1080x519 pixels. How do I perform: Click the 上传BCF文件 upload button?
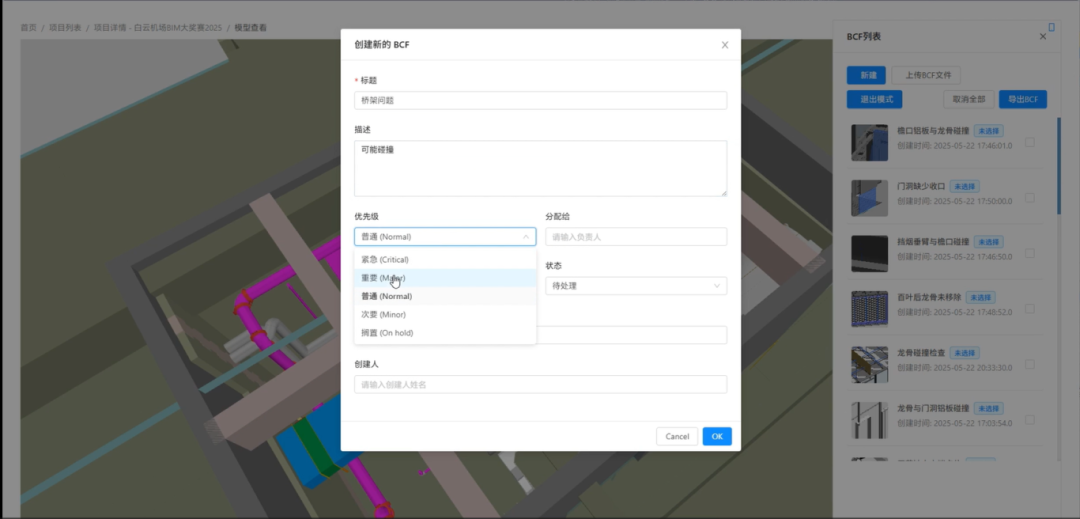[x=926, y=75]
